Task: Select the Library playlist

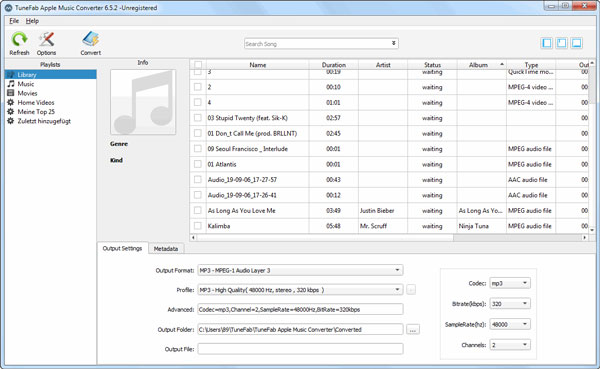Action: pyautogui.click(x=51, y=74)
